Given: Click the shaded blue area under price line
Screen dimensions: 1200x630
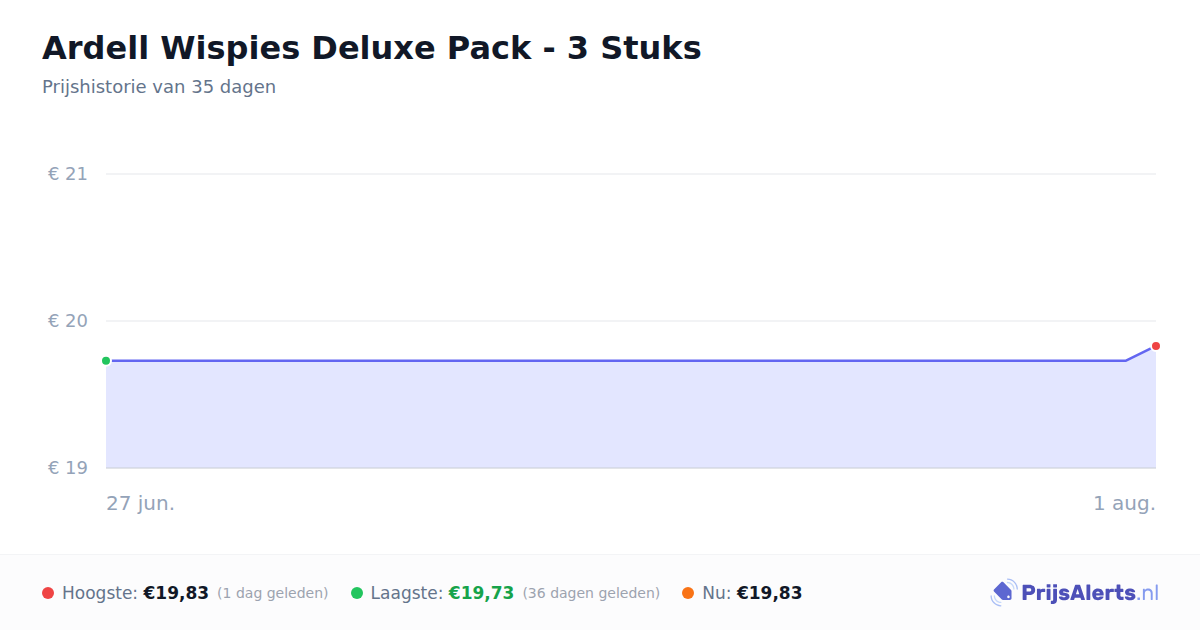Looking at the screenshot, I should [x=630, y=414].
